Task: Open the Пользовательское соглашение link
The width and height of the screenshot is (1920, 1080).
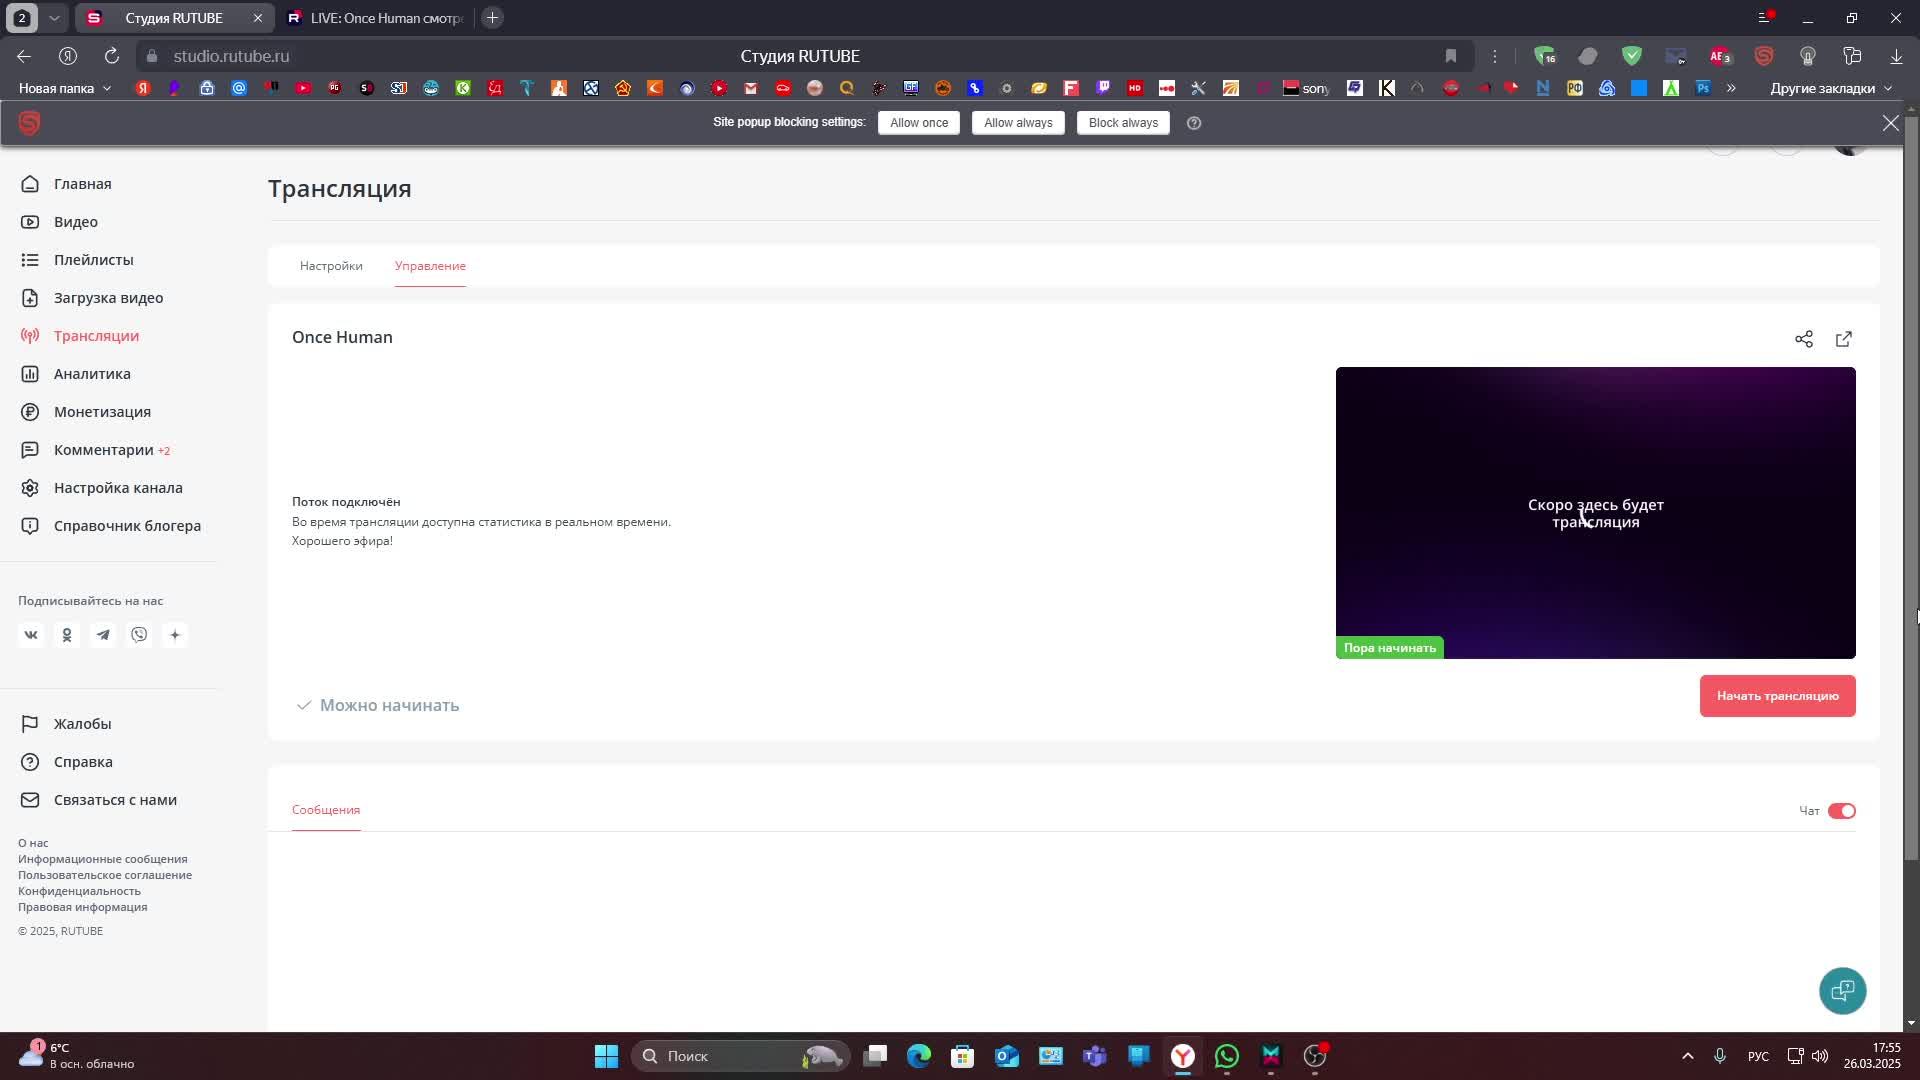Action: [105, 875]
